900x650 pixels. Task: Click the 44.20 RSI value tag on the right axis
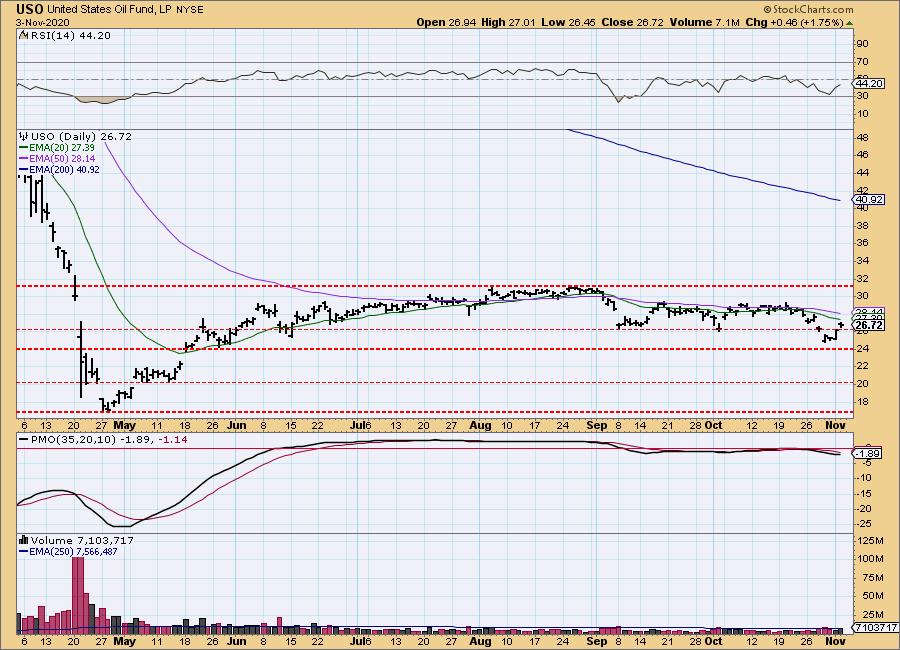click(869, 84)
